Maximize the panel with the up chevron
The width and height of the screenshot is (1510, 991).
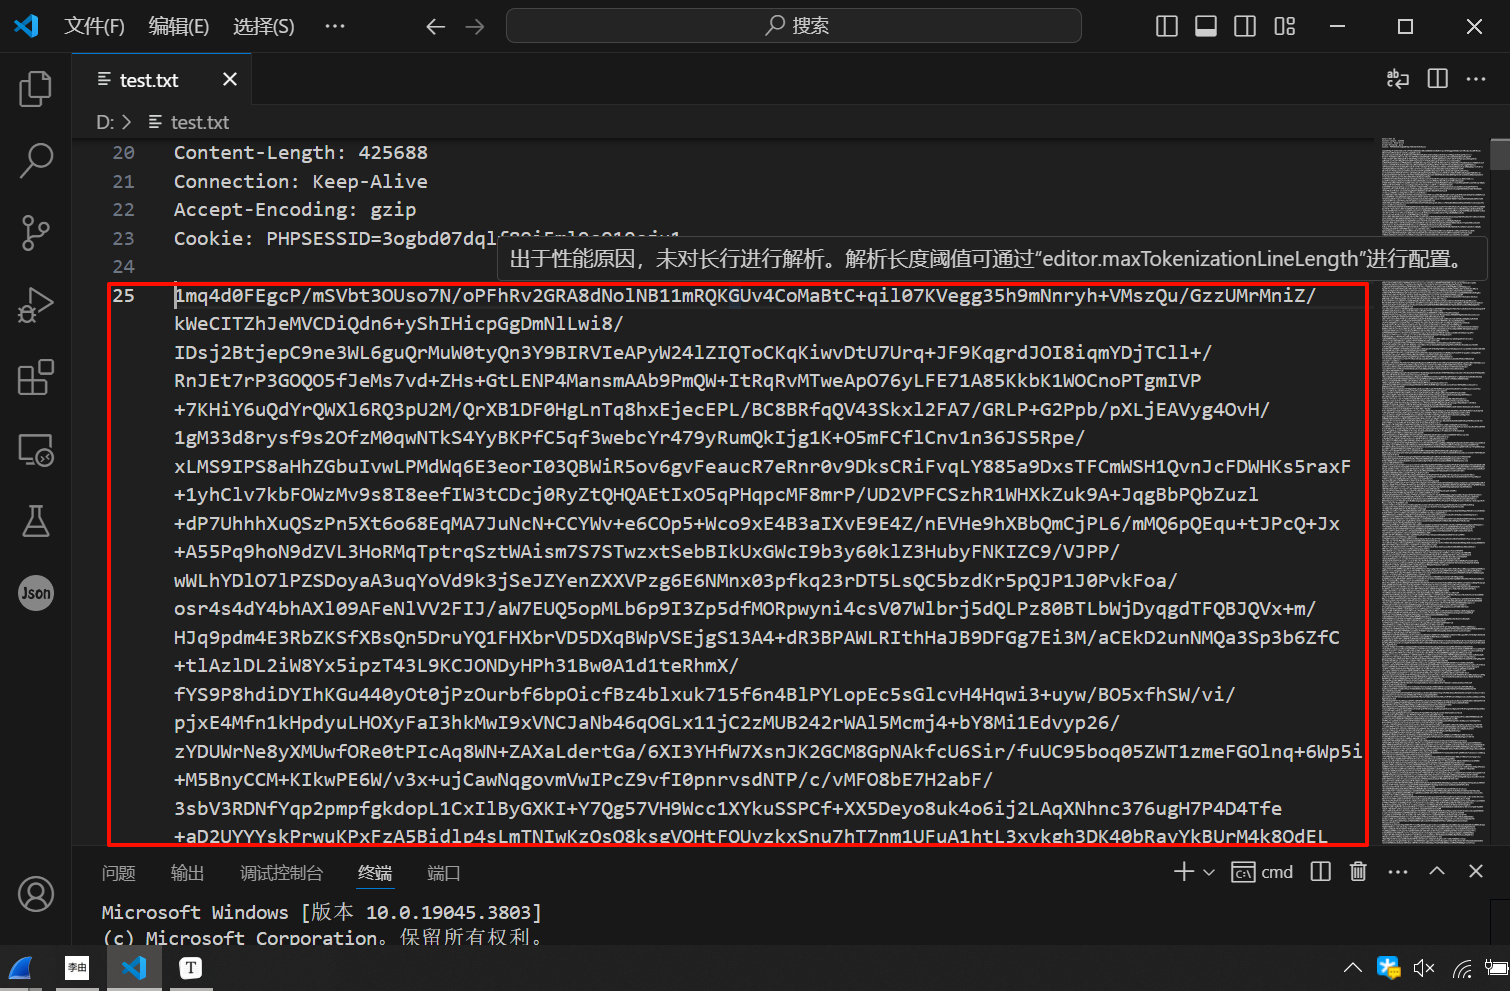(1437, 871)
